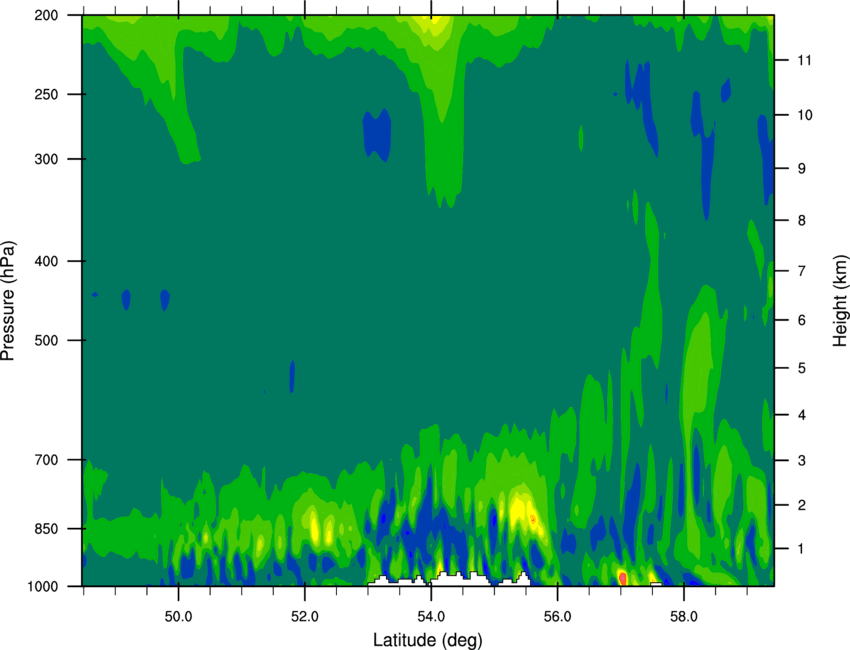Click the 11 km height tick label
Viewport: 850px width, 650px height.
pyautogui.click(x=804, y=60)
